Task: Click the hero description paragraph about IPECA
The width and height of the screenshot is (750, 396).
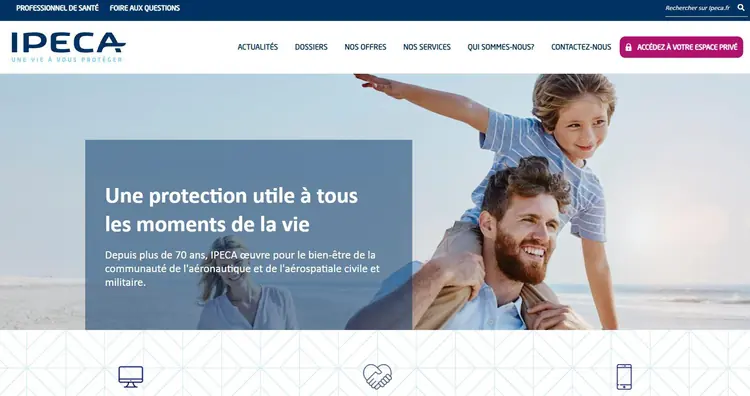Action: 243,268
